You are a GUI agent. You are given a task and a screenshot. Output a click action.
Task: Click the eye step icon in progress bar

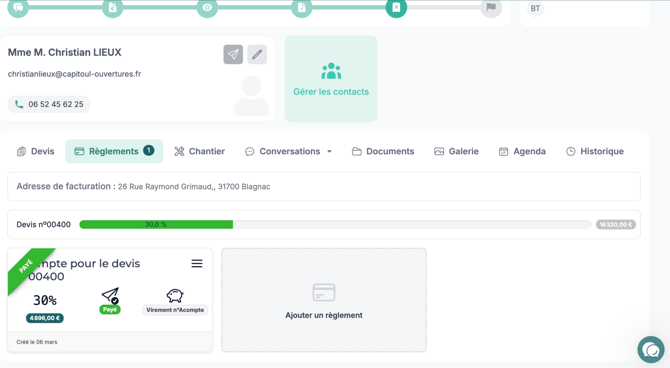click(x=207, y=7)
